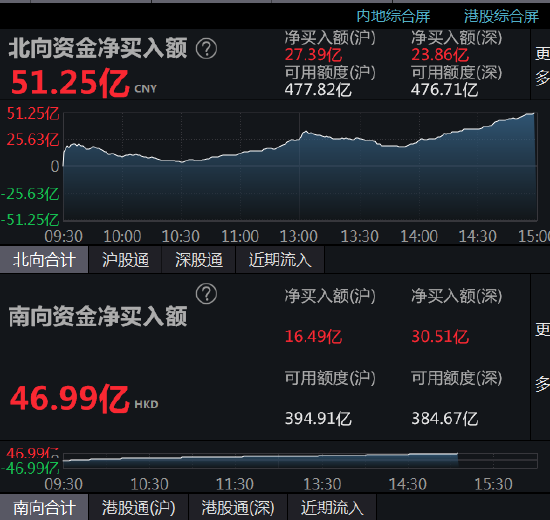Image resolution: width=550 pixels, height=520 pixels.
Task: Select 南向合计 tab
Action: (x=44, y=507)
